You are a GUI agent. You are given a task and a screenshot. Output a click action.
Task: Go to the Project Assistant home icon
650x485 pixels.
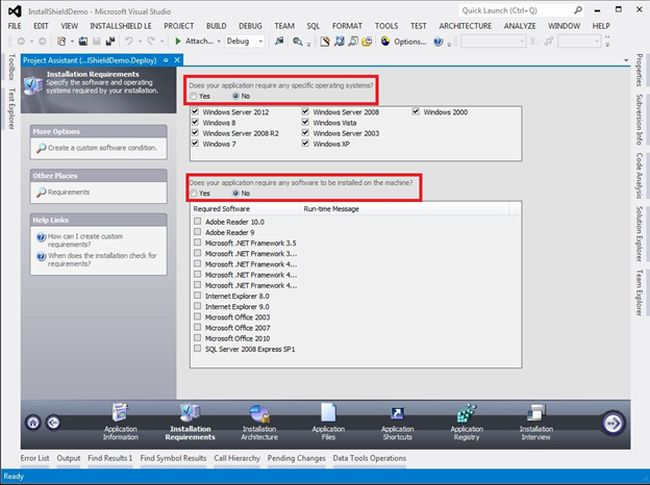click(33, 422)
